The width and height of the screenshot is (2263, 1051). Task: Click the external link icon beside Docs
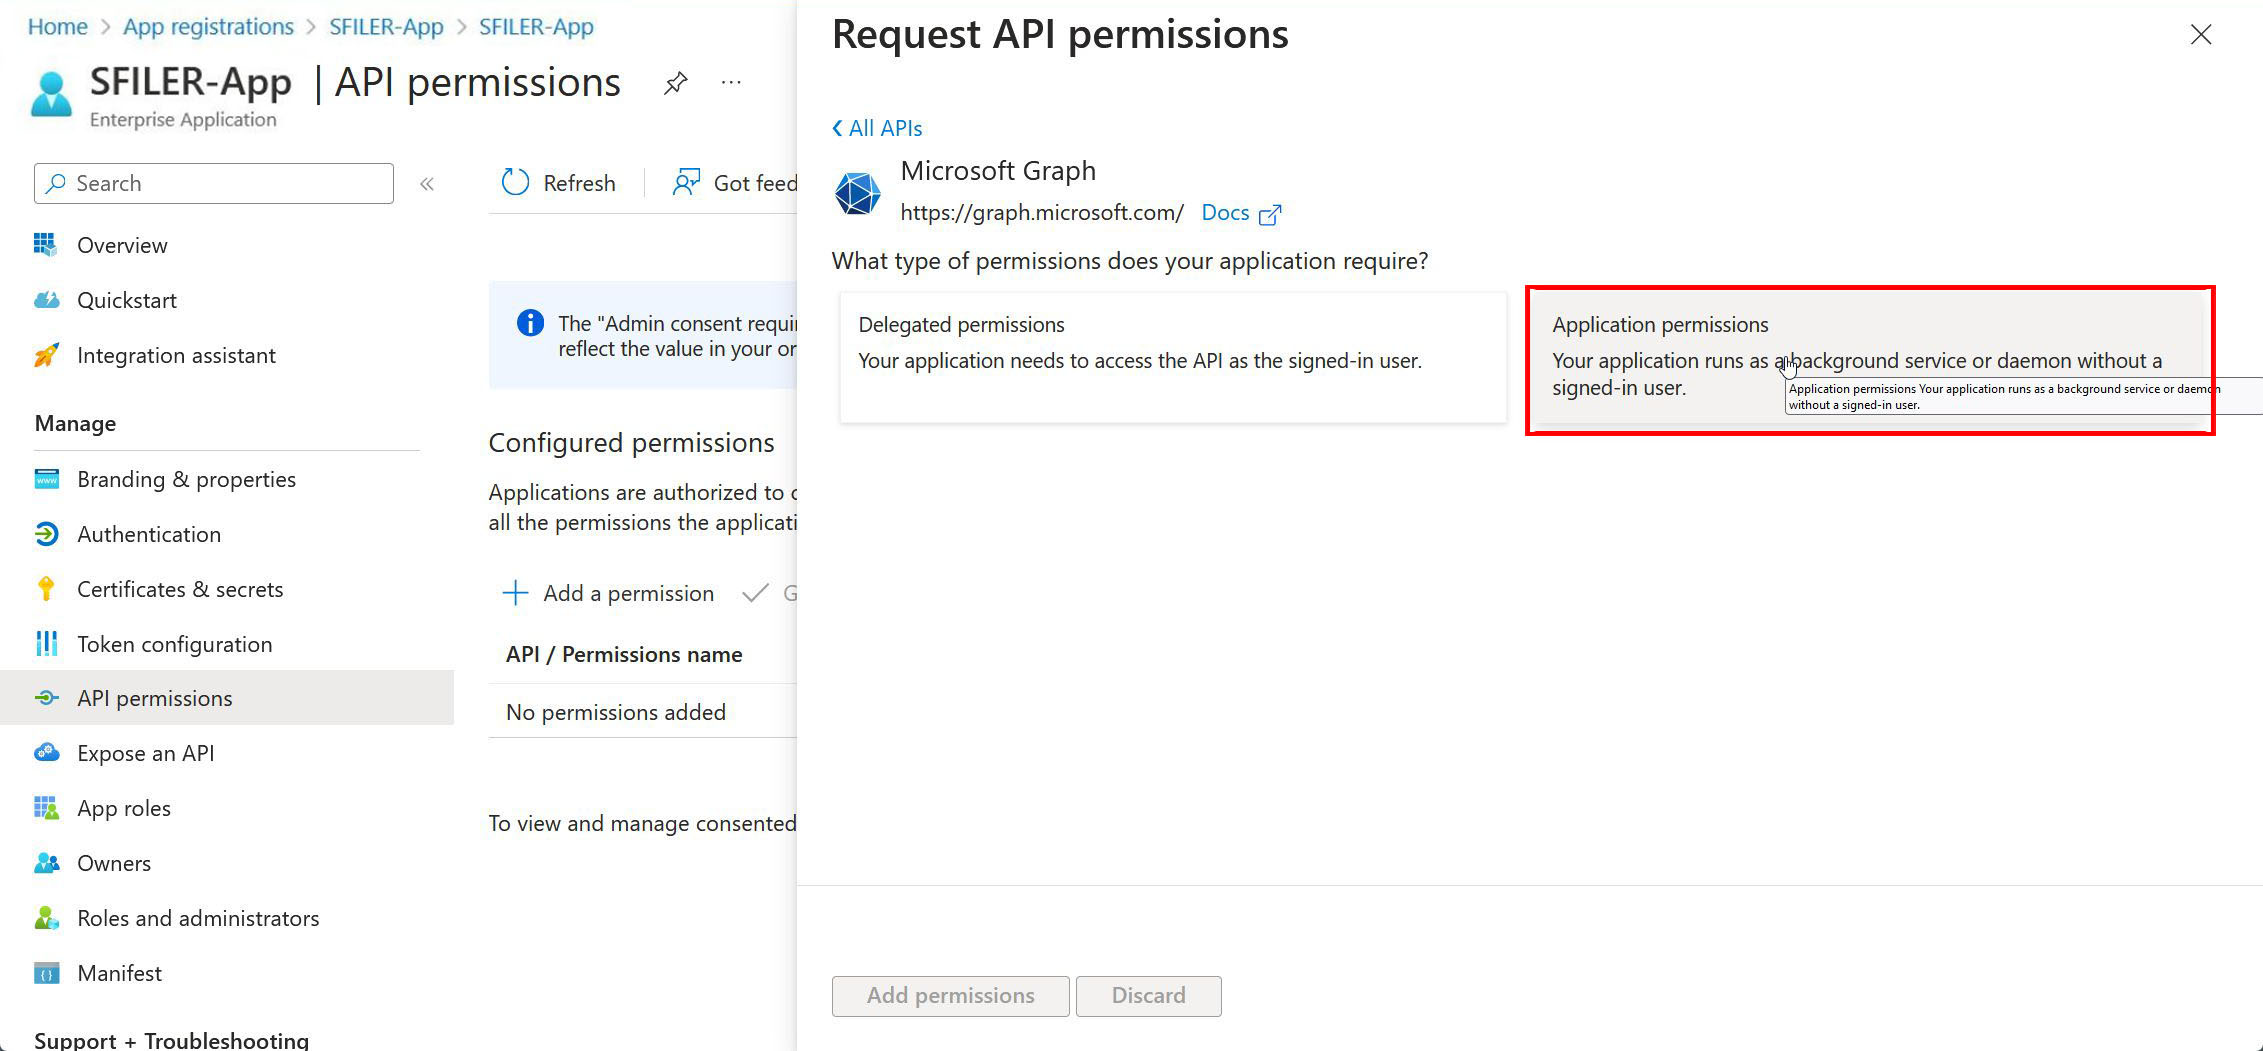(x=1270, y=214)
